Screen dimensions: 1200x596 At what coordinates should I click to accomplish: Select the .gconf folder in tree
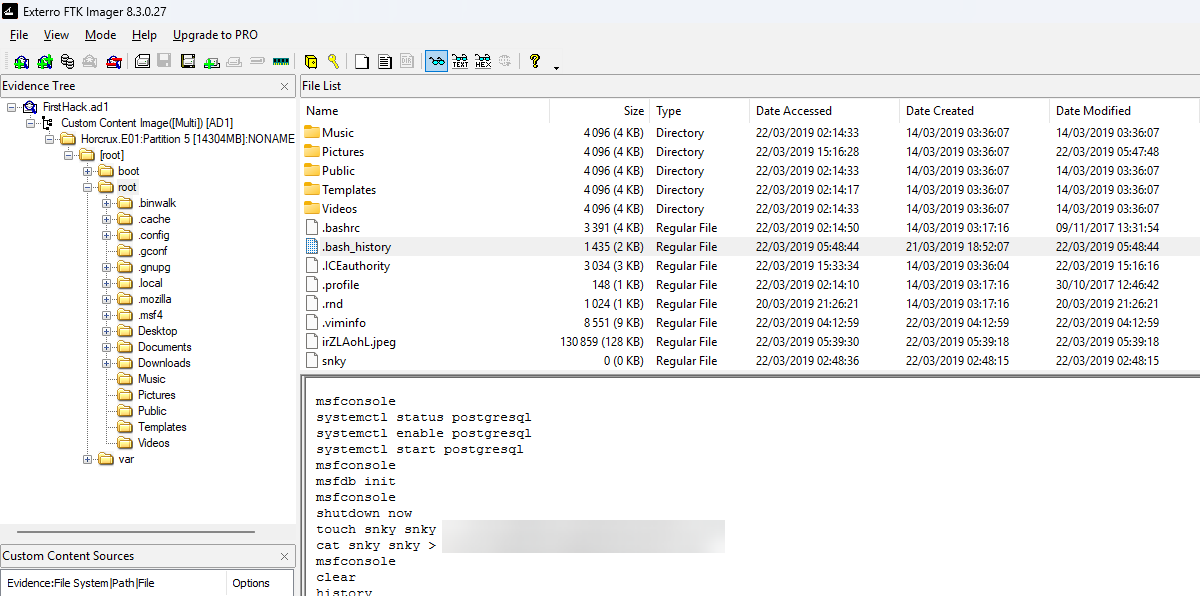point(153,251)
